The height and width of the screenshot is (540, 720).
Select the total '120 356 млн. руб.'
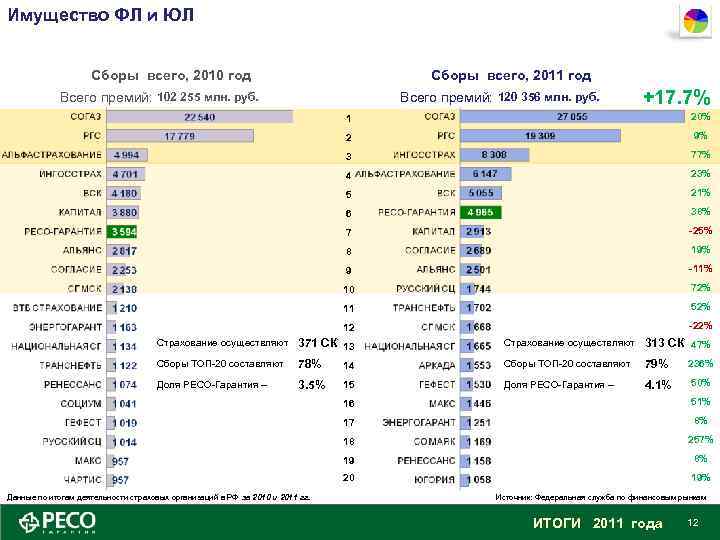coord(549,97)
